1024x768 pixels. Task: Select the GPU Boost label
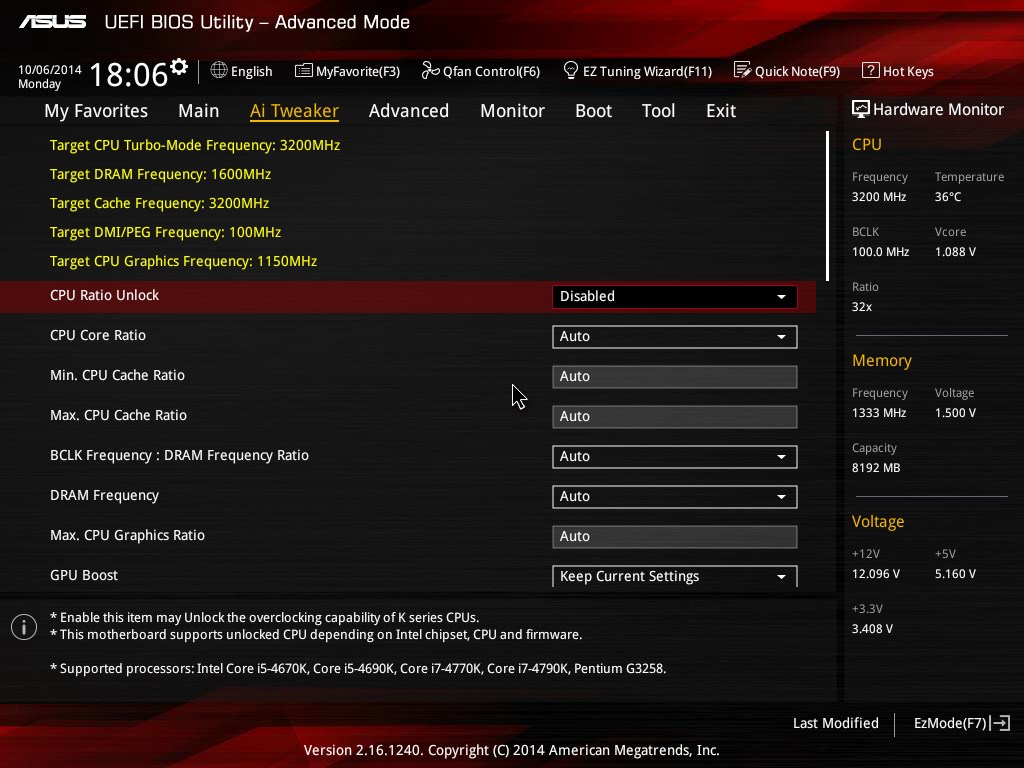[84, 575]
